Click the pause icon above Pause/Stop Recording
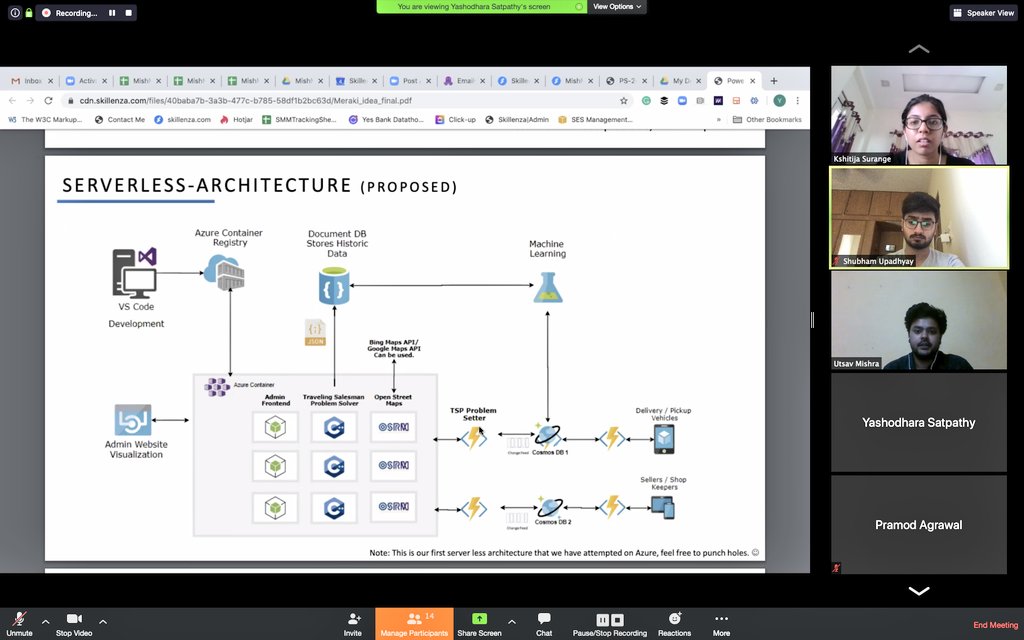This screenshot has height=640, width=1024. click(x=602, y=620)
